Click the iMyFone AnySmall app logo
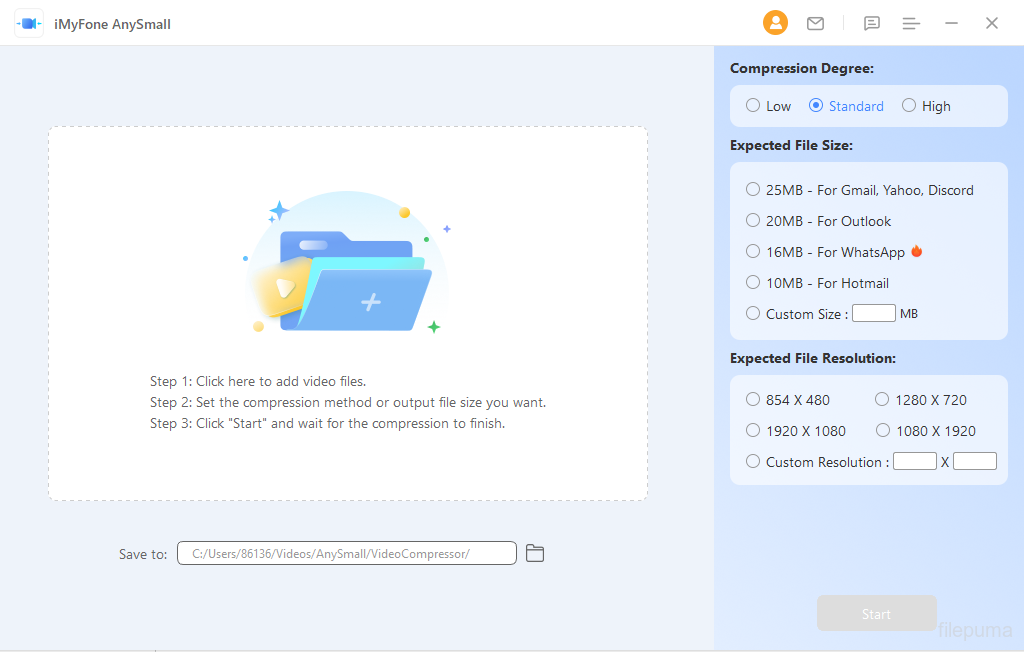The image size is (1024, 652). point(29,24)
